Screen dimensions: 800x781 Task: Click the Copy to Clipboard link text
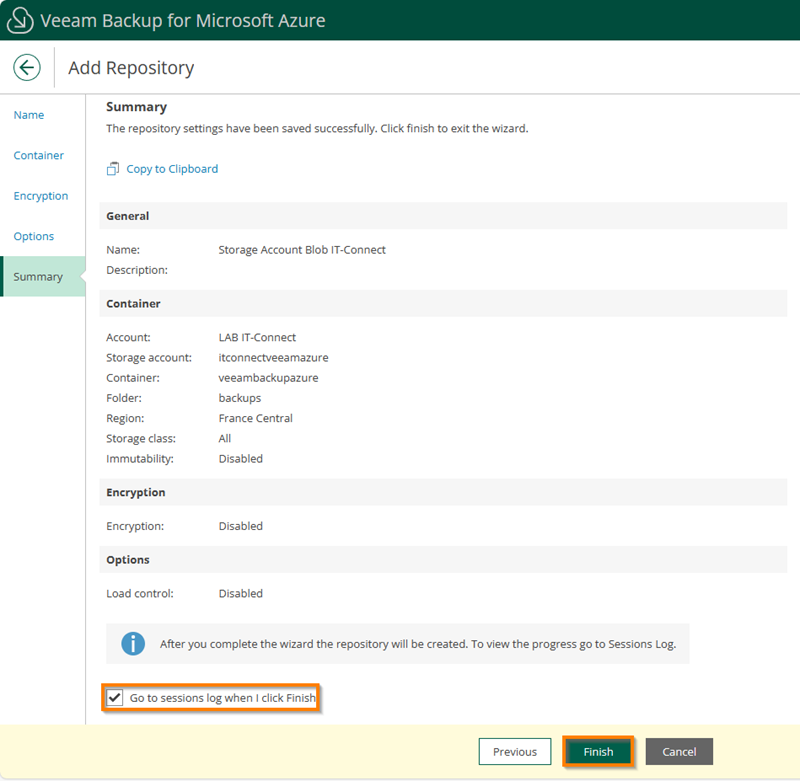(x=172, y=169)
